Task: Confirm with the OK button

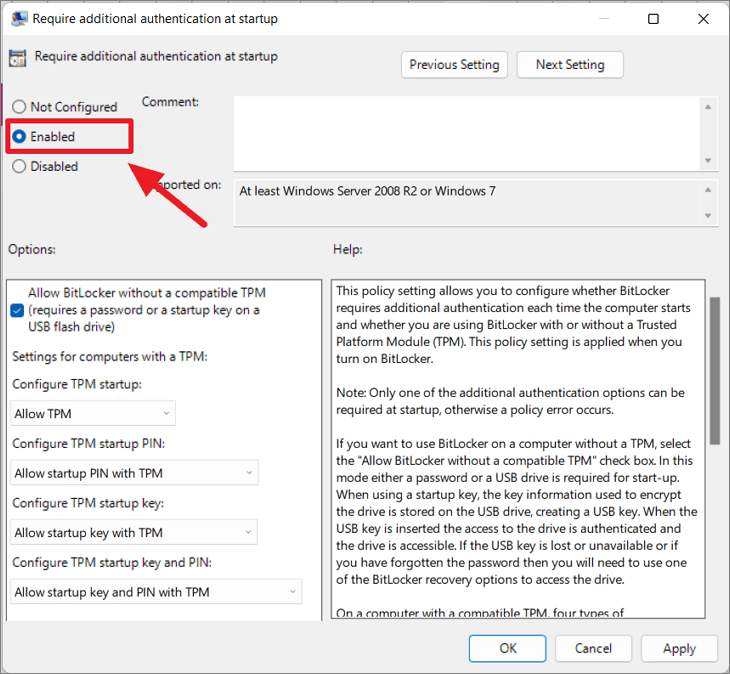Action: pos(507,648)
